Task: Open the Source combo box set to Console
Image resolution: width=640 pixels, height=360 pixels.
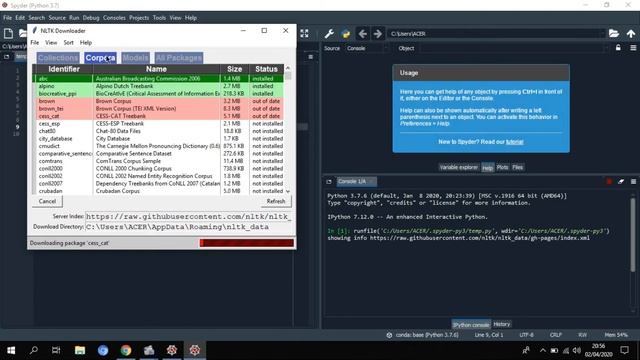Action: point(367,48)
